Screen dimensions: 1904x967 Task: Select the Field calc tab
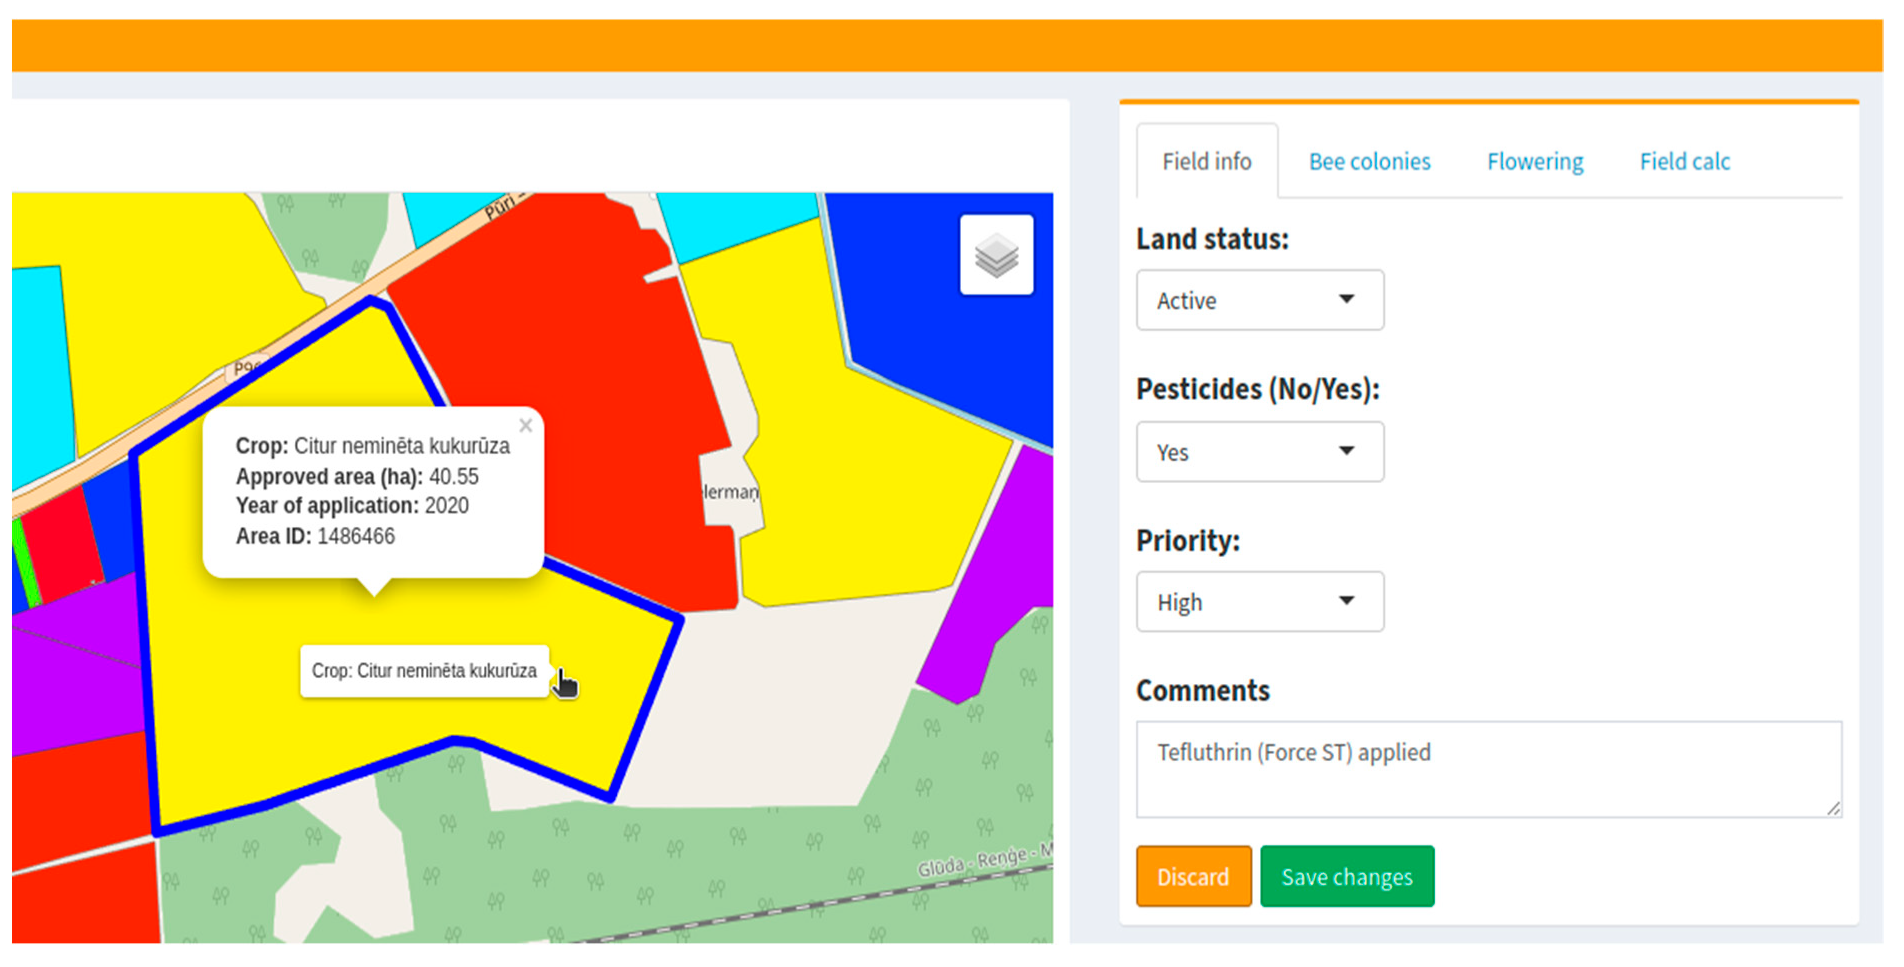[x=1684, y=162]
